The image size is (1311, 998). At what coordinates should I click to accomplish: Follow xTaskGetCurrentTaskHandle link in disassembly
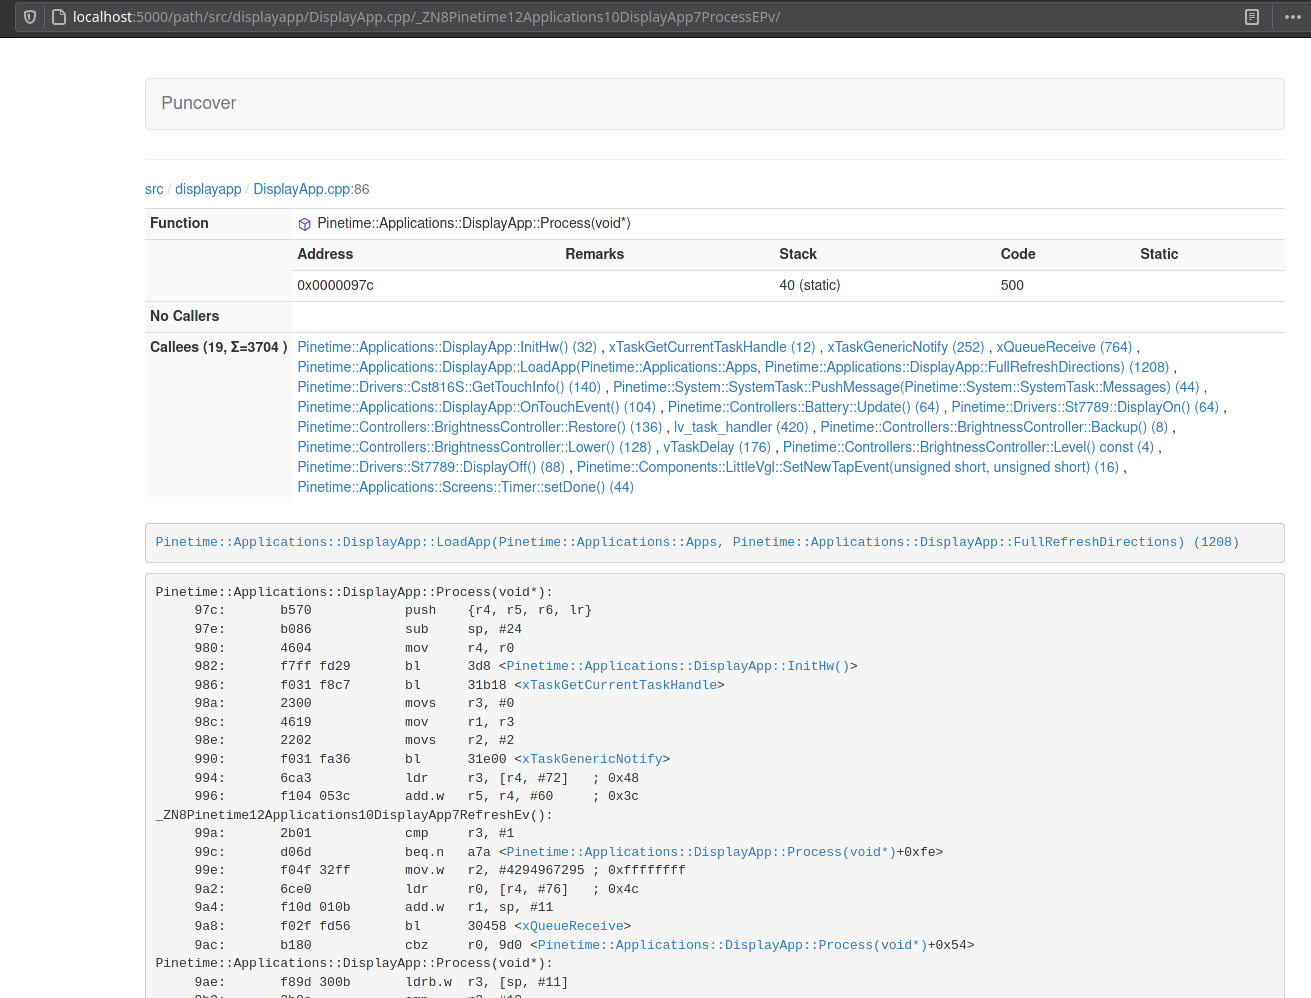(x=619, y=685)
